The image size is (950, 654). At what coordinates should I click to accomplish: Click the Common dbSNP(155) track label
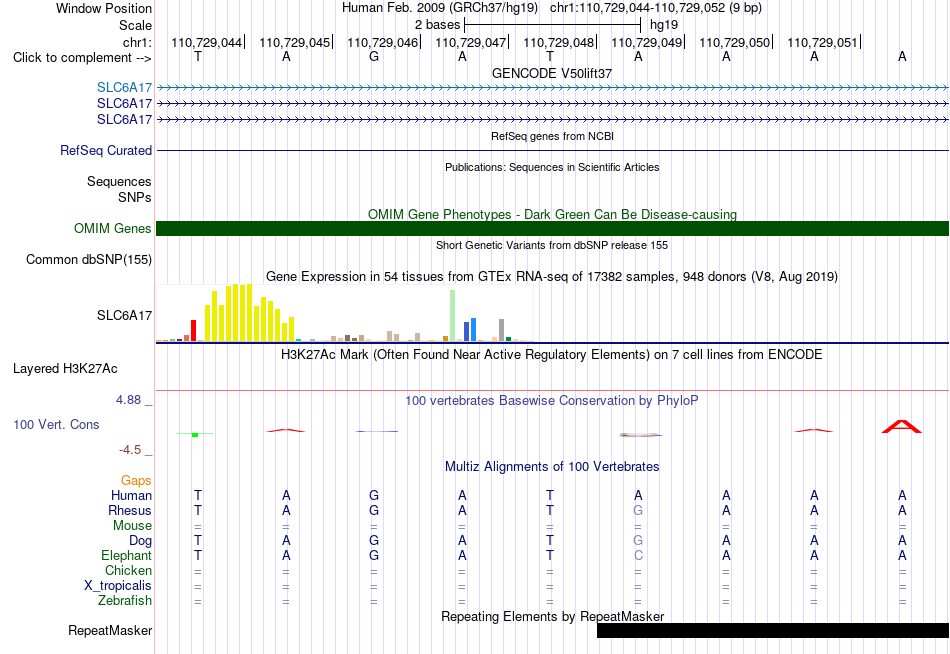coord(88,259)
